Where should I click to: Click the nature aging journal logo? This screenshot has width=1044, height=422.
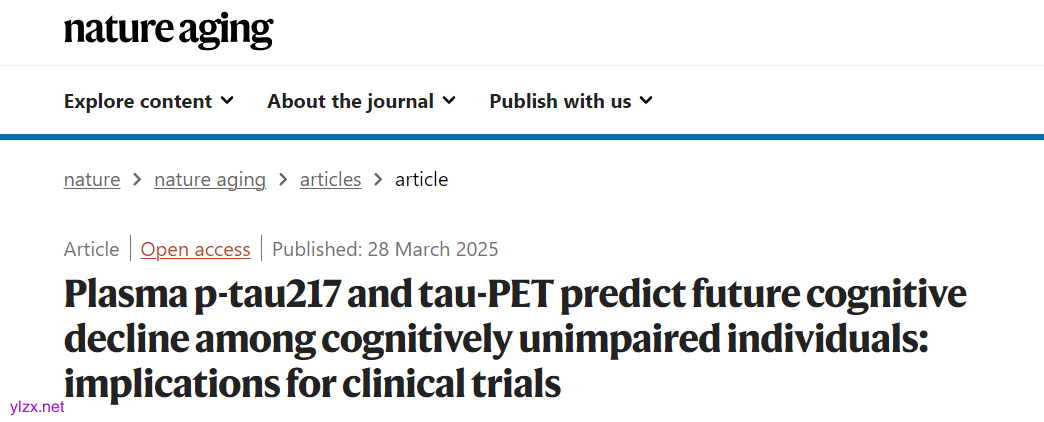coord(168,30)
